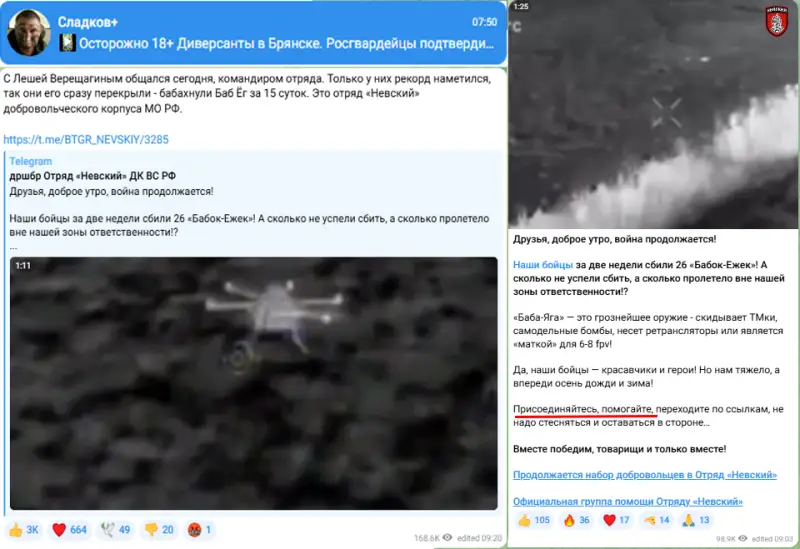Image resolution: width=800 pixels, height=549 pixels.
Task: Open the t.me/BTGR_NEVSKIY/3285 link
Action: pyautogui.click(x=86, y=139)
